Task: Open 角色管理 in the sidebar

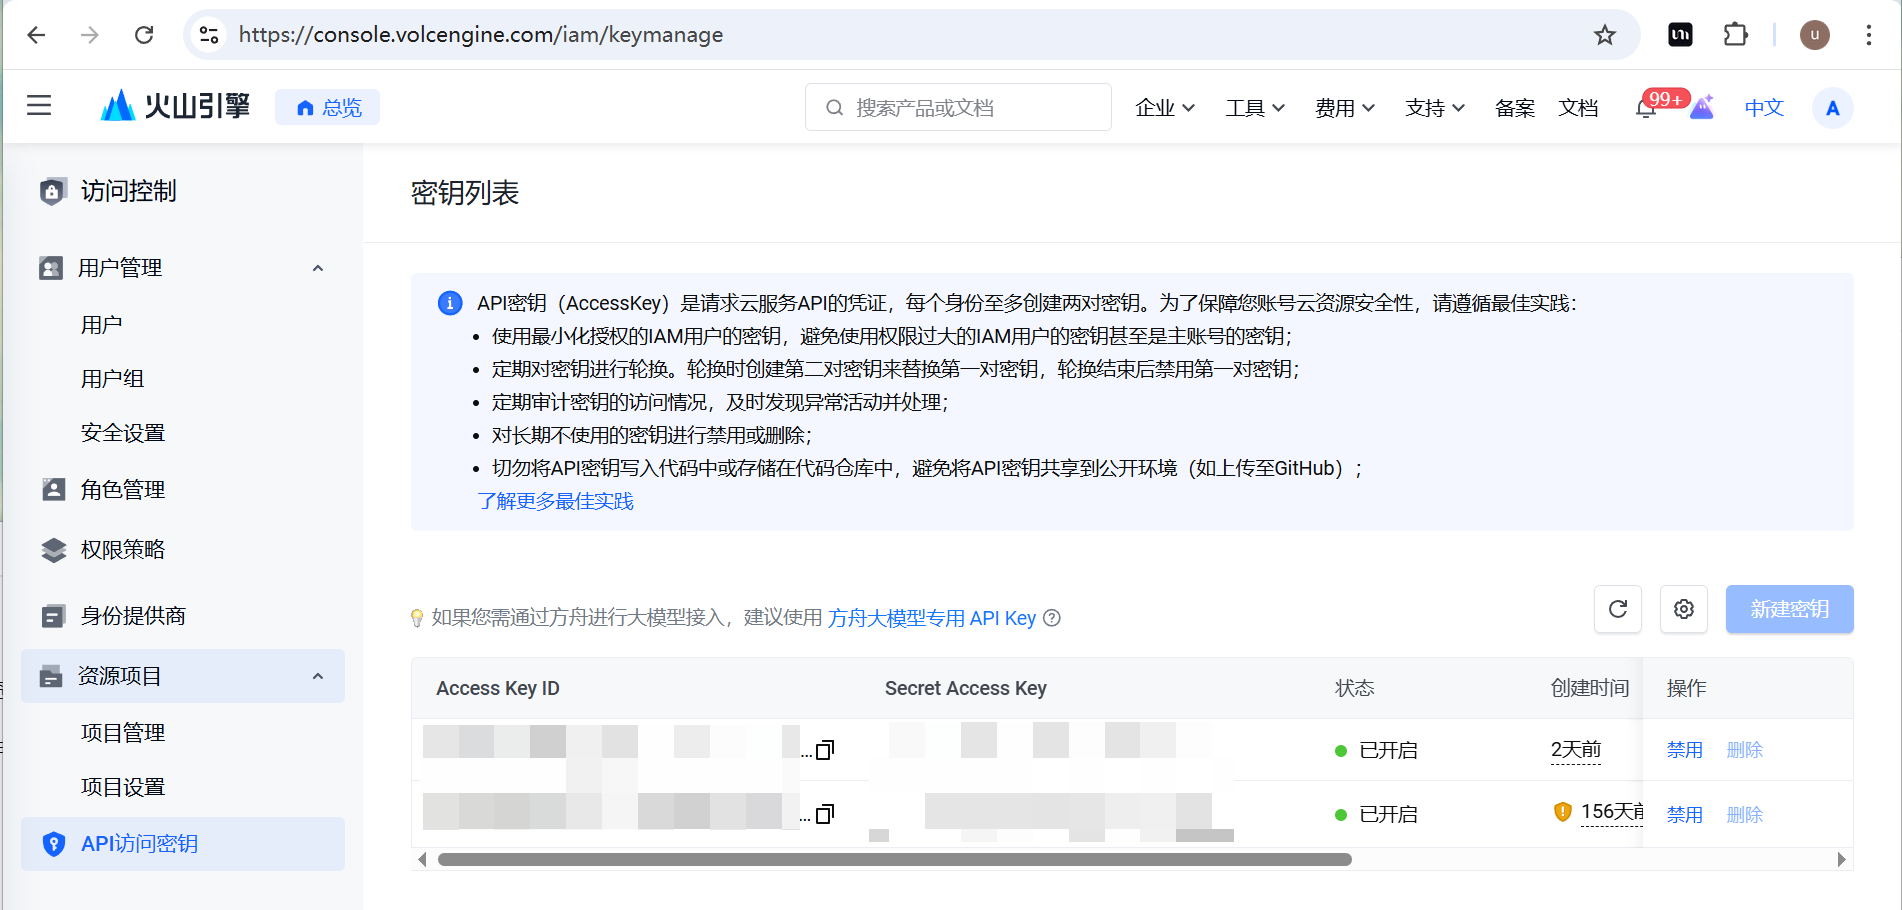Action: [x=123, y=490]
